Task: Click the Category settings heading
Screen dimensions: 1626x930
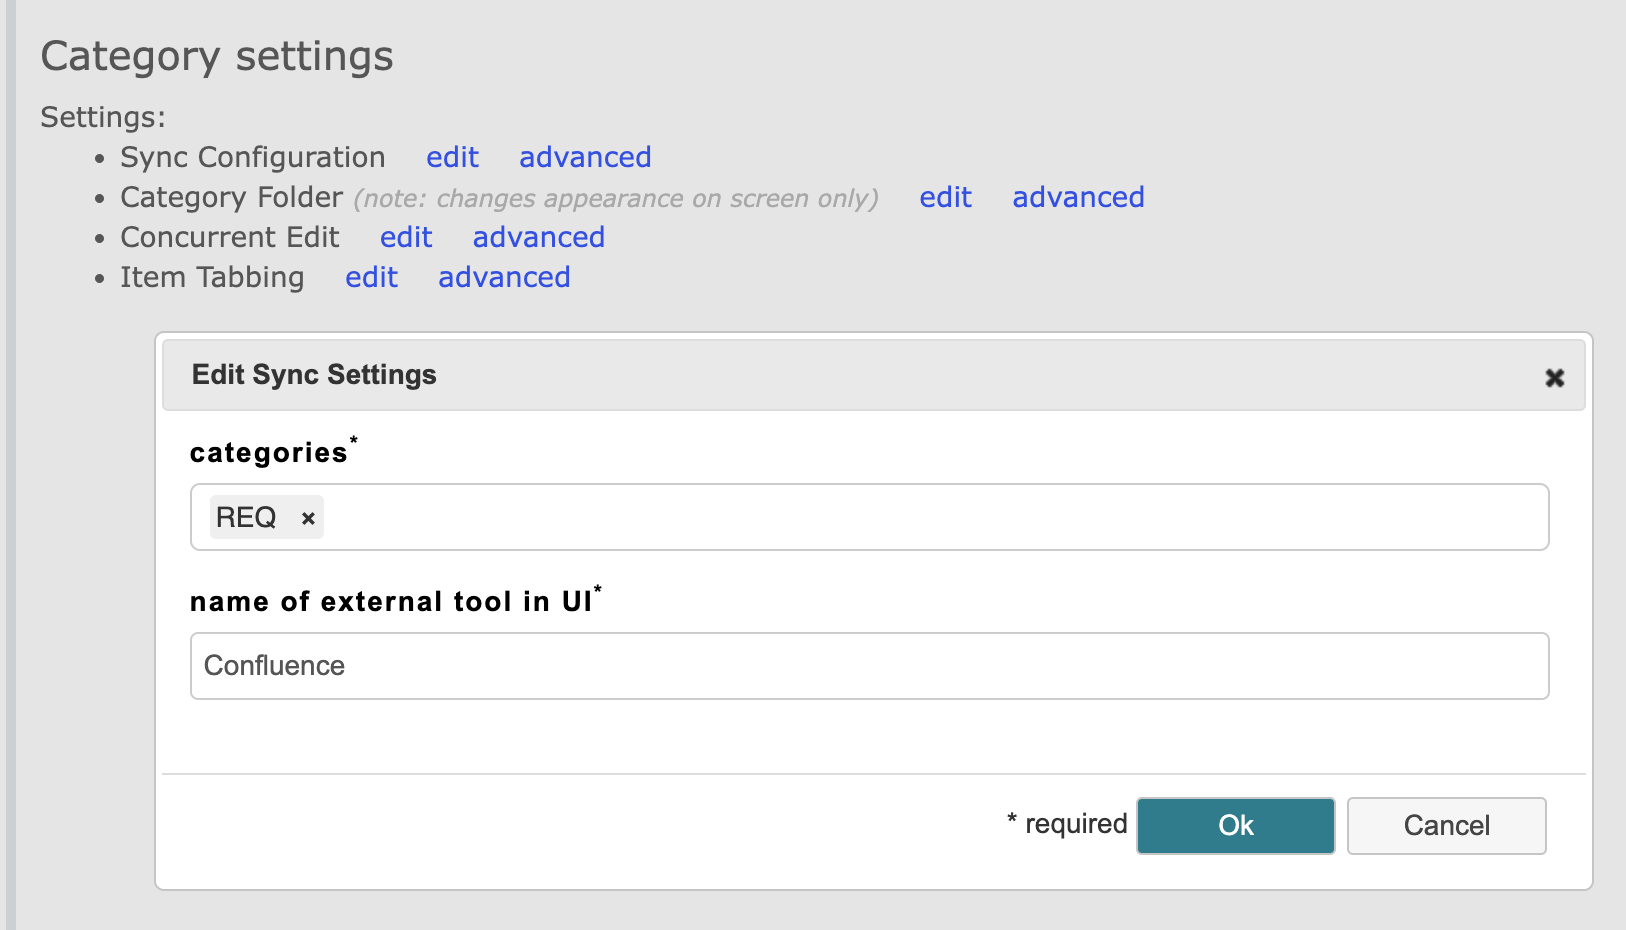Action: point(216,56)
